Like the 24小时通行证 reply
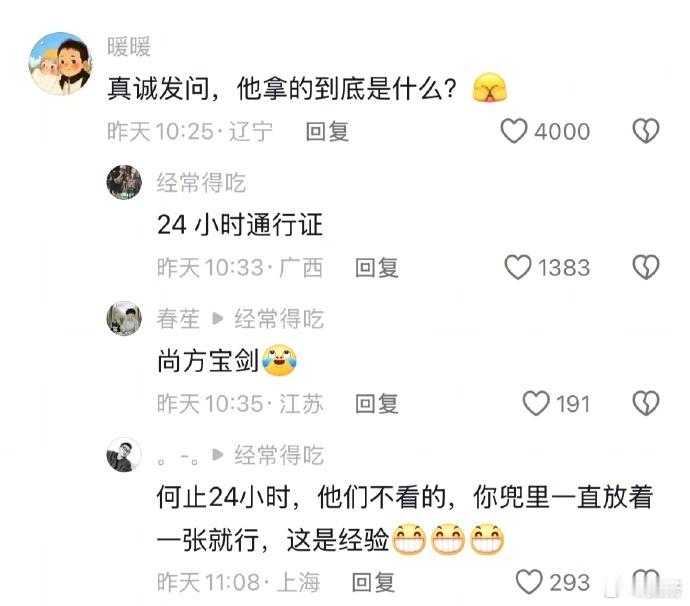The width and height of the screenshot is (690, 606). click(518, 267)
